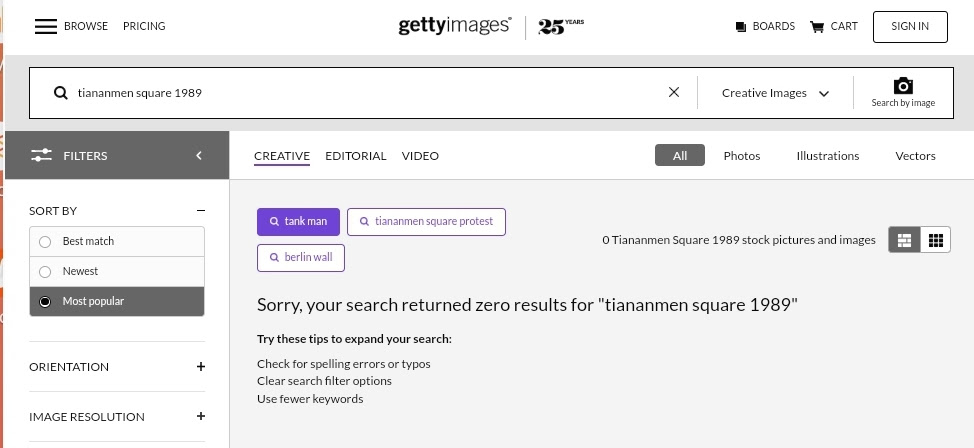Switch to the Editorial tab
974x448 pixels.
pyautogui.click(x=356, y=156)
